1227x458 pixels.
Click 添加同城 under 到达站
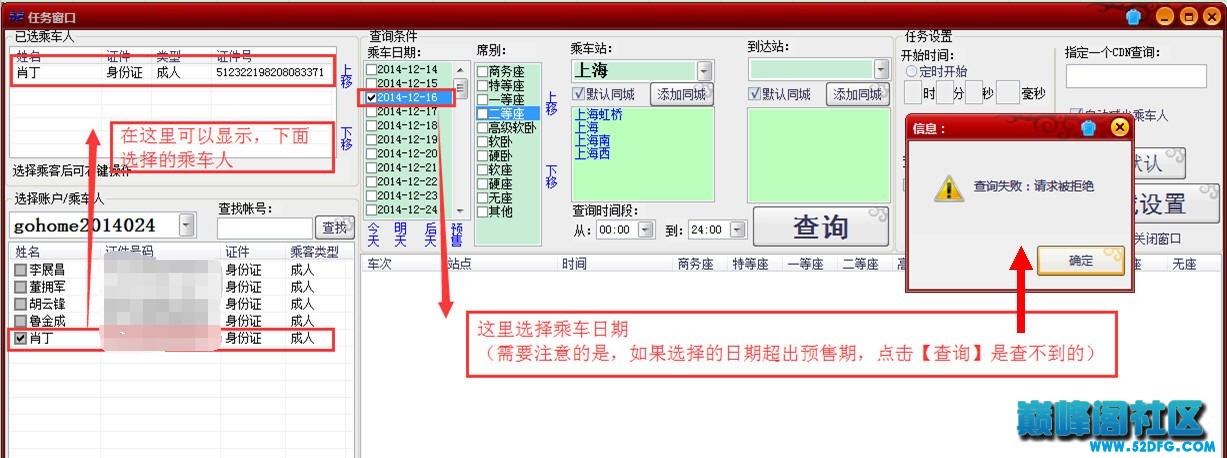857,95
